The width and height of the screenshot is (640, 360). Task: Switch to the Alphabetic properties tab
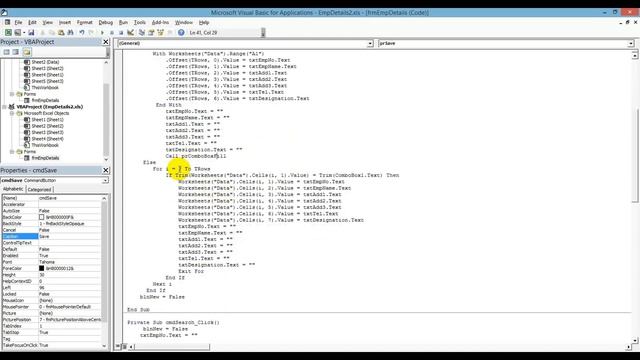[13, 189]
